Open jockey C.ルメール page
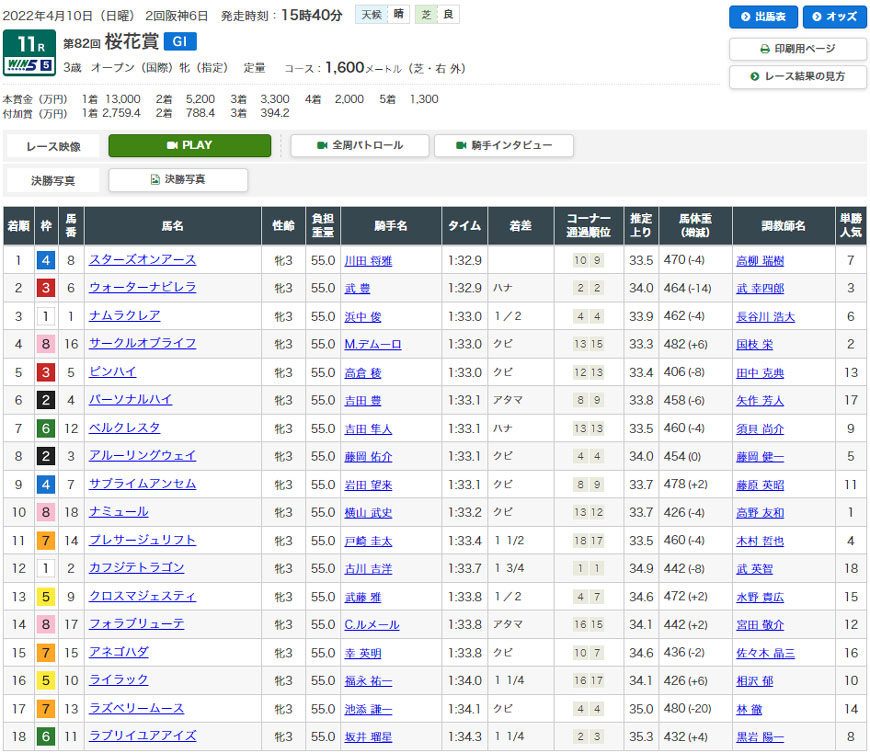 tap(371, 625)
